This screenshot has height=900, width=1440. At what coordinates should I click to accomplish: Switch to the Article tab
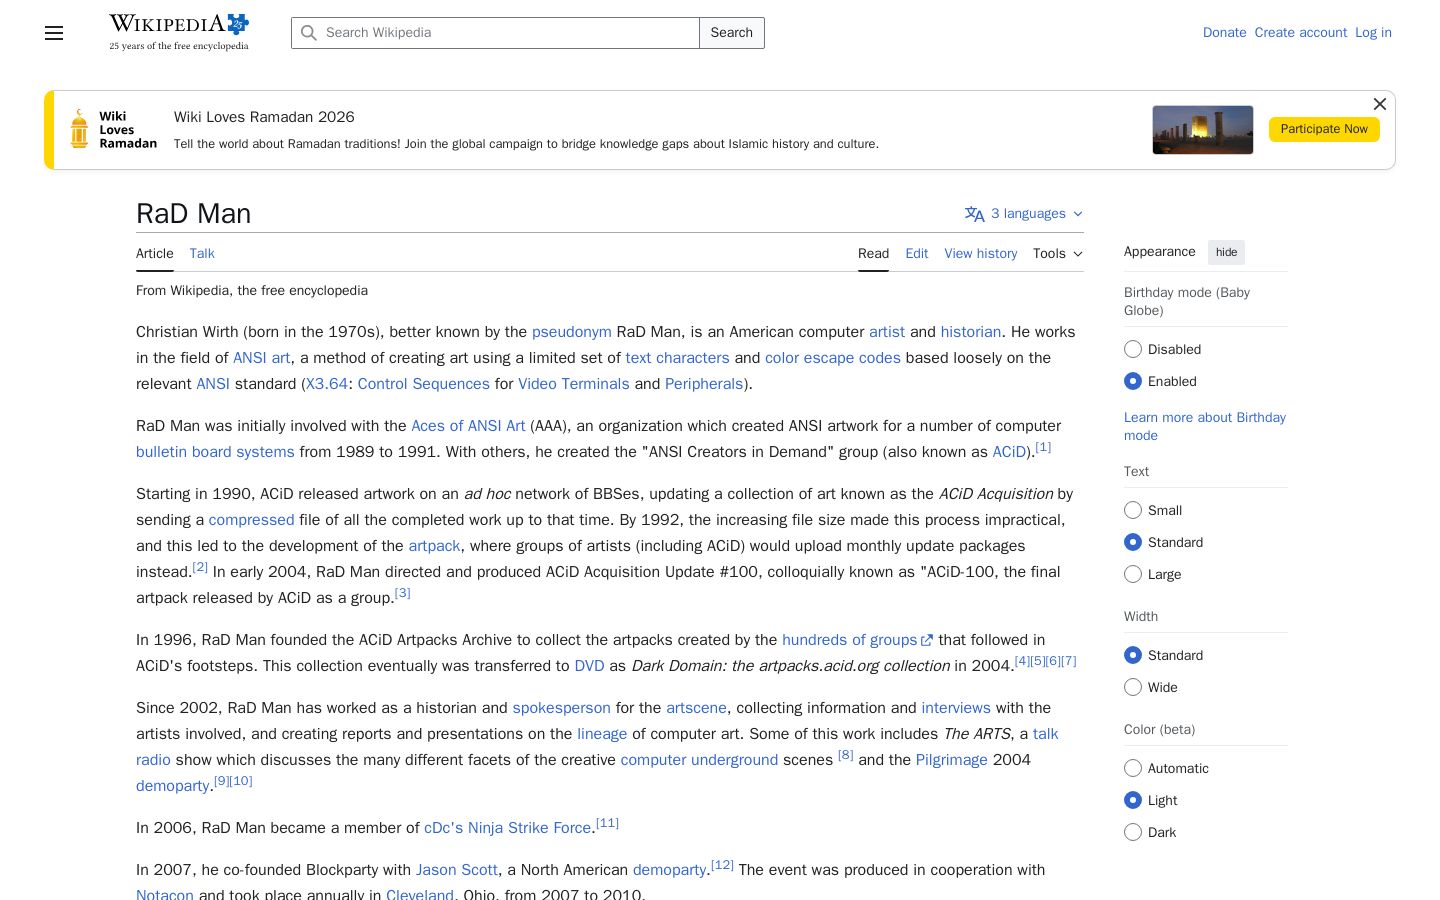[x=155, y=254]
